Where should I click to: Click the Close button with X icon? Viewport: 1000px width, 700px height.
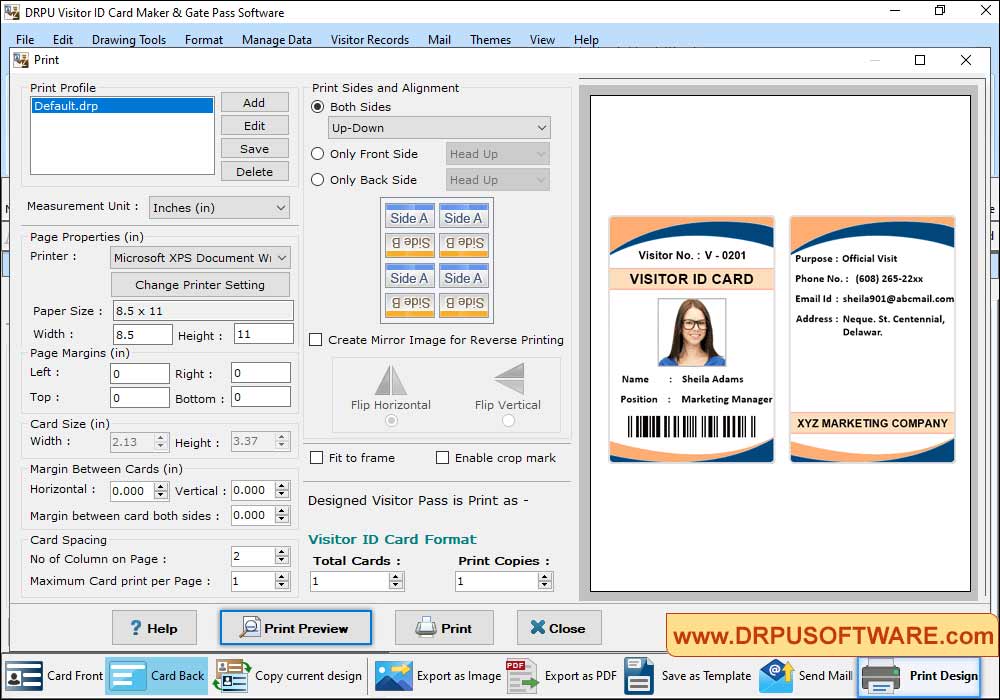point(559,628)
